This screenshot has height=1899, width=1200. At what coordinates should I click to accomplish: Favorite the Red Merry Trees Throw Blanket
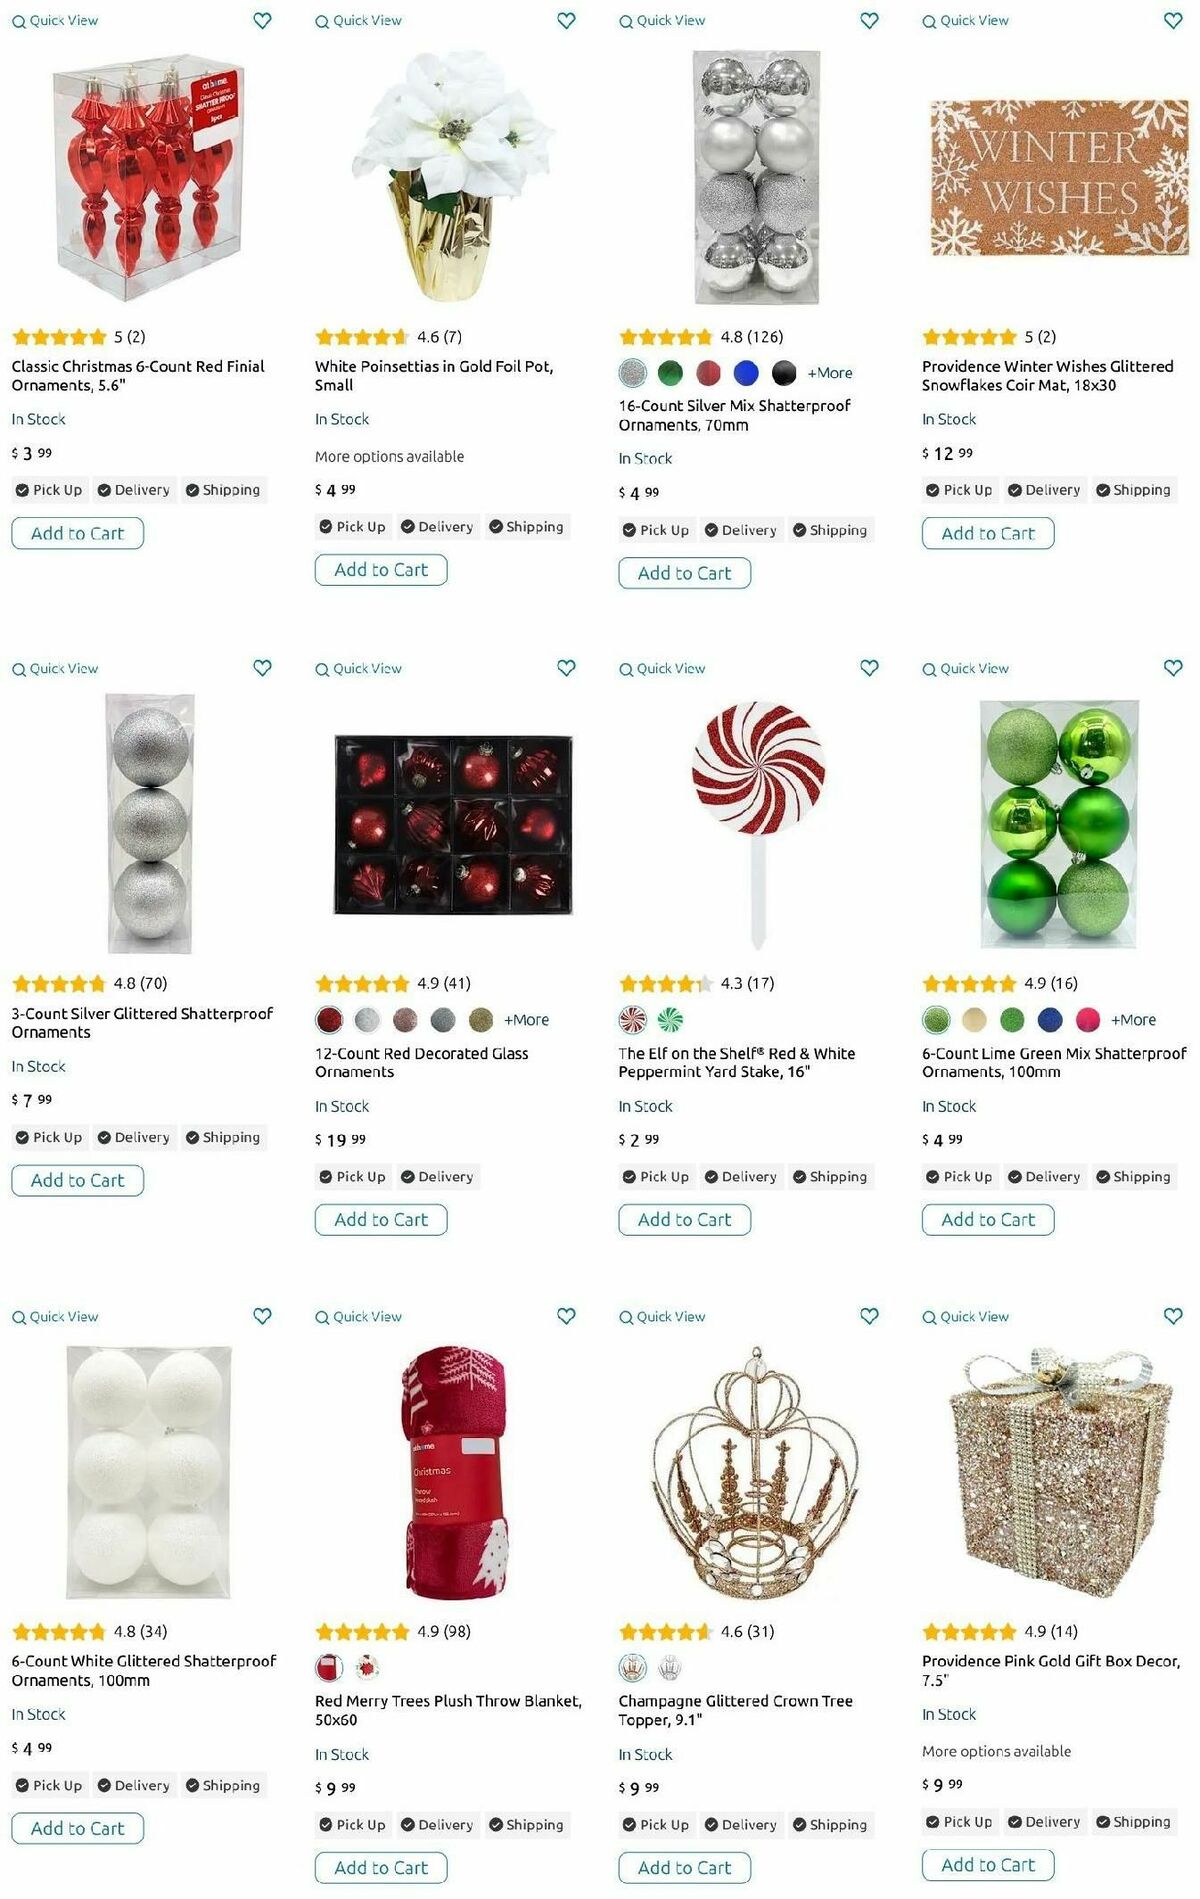pos(566,1316)
